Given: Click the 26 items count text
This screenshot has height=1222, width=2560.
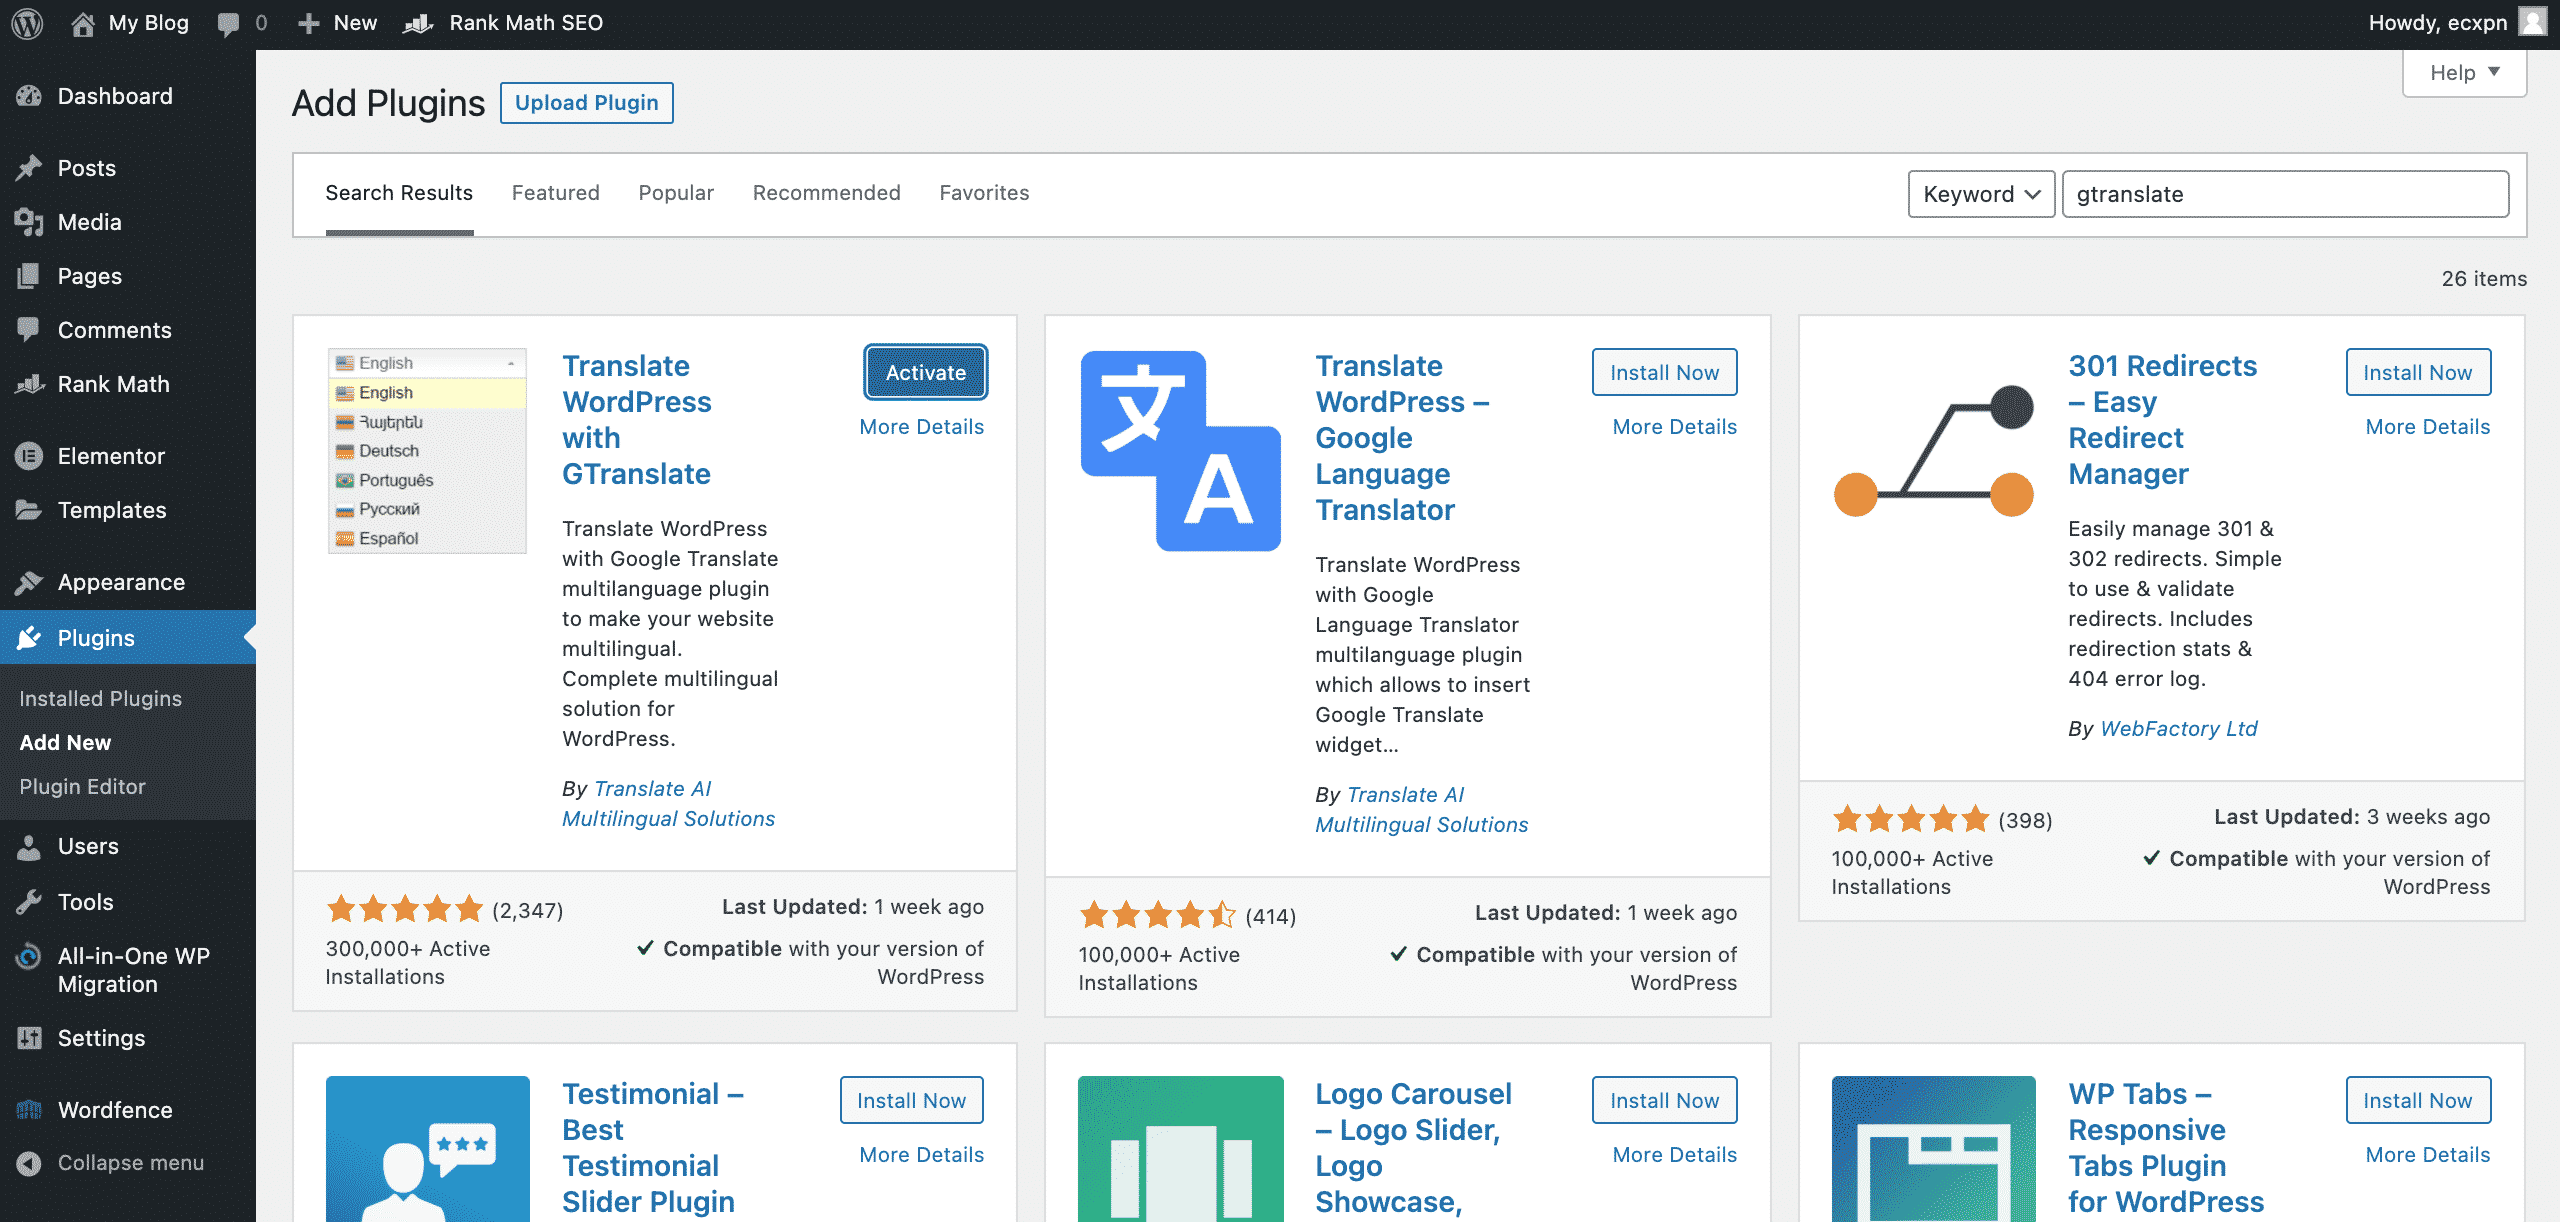Looking at the screenshot, I should point(2484,279).
